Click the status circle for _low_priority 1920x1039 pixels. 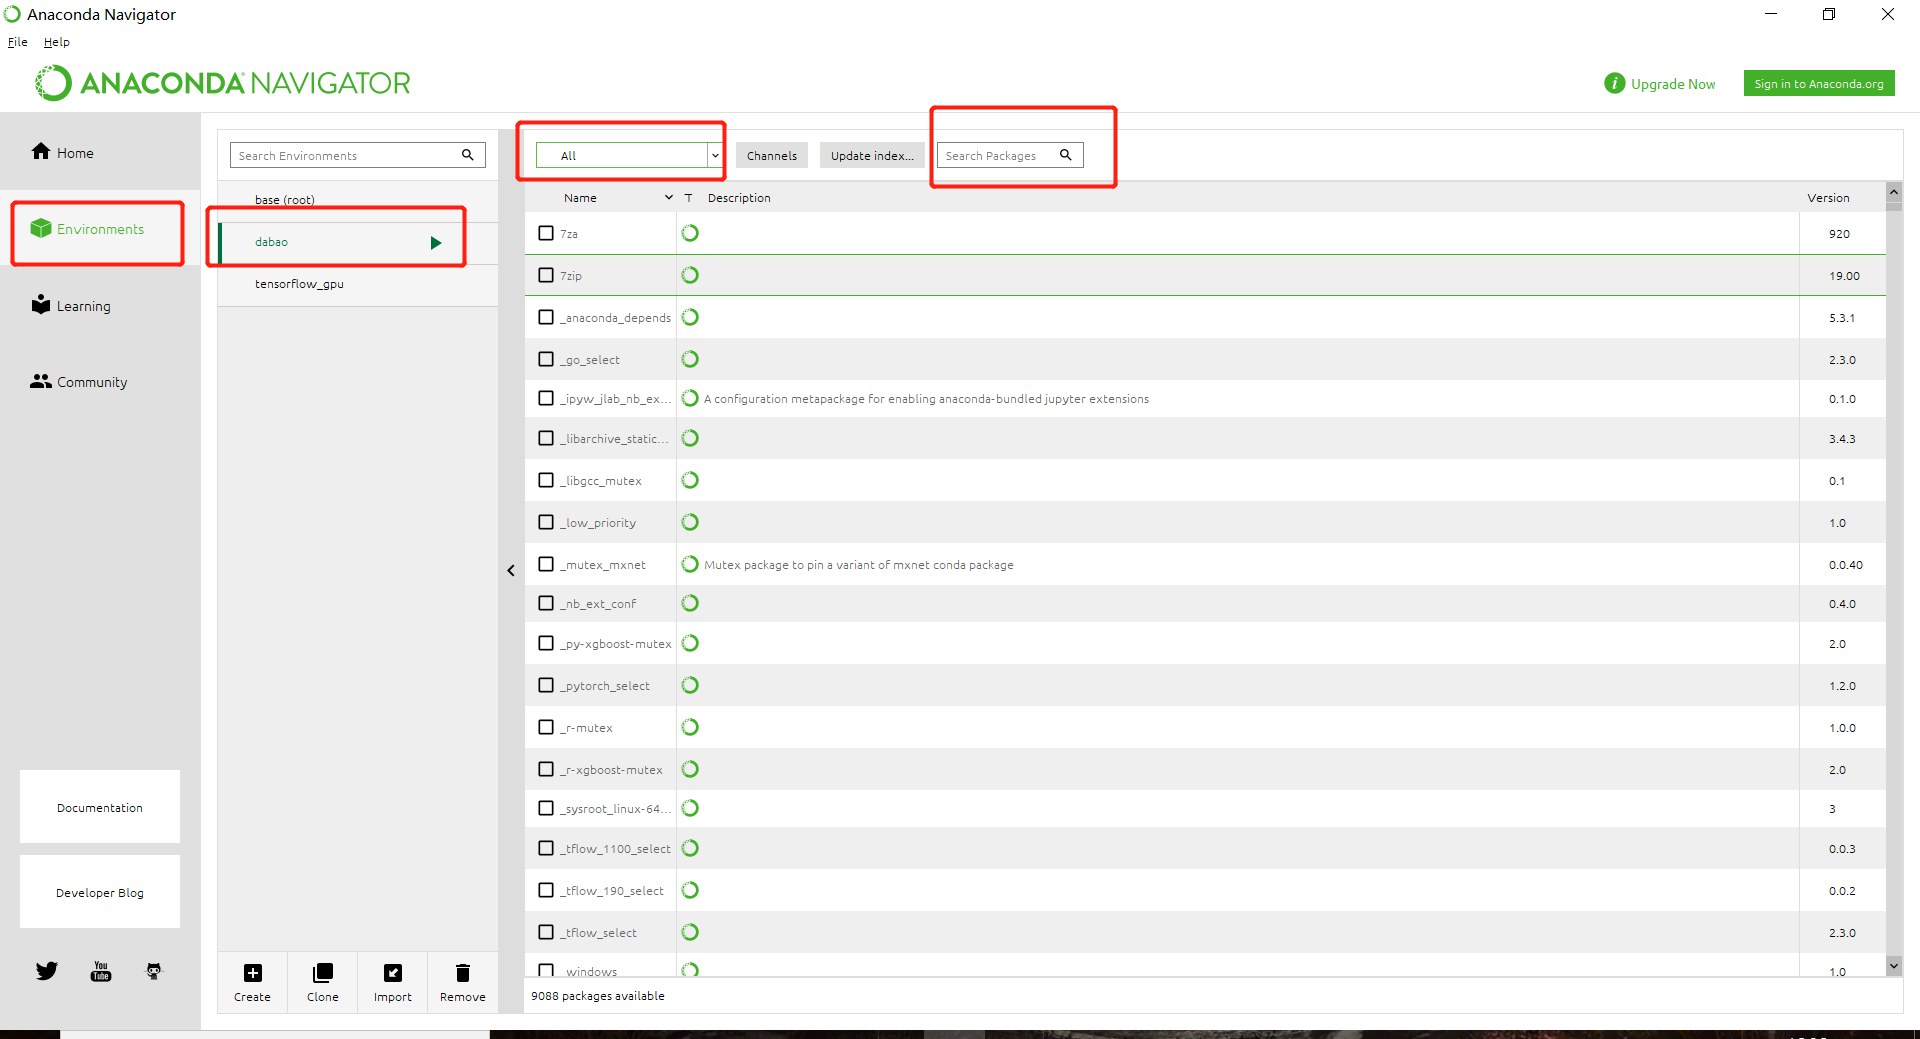[690, 522]
